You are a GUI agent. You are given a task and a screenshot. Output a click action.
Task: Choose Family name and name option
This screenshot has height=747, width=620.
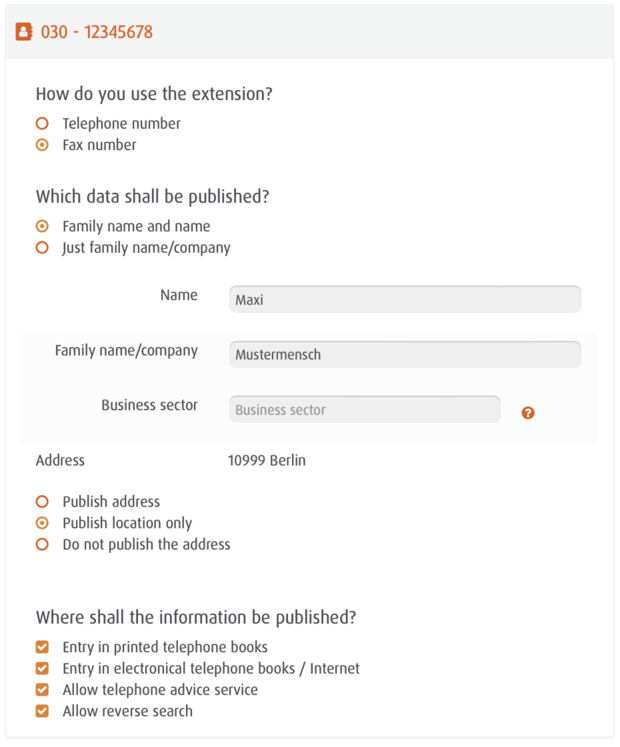point(42,226)
